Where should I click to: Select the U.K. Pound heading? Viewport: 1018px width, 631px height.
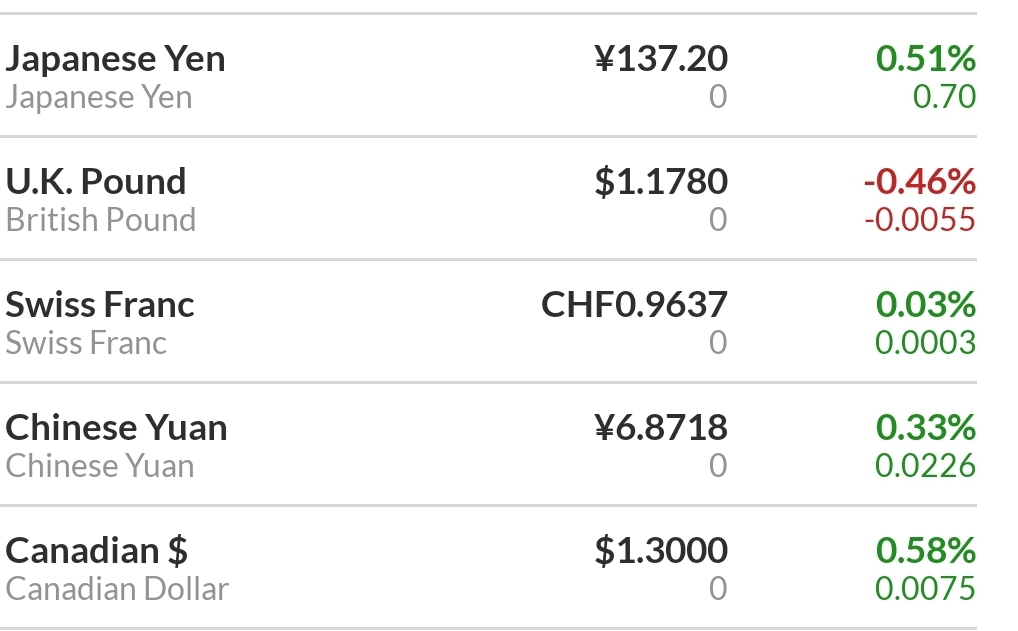click(95, 181)
